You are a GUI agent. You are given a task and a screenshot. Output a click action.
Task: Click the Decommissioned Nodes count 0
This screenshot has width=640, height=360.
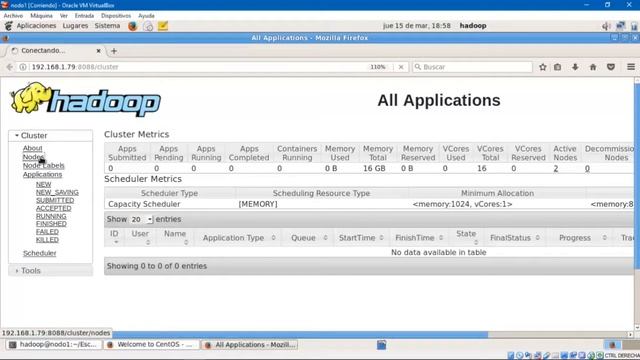[587, 169]
